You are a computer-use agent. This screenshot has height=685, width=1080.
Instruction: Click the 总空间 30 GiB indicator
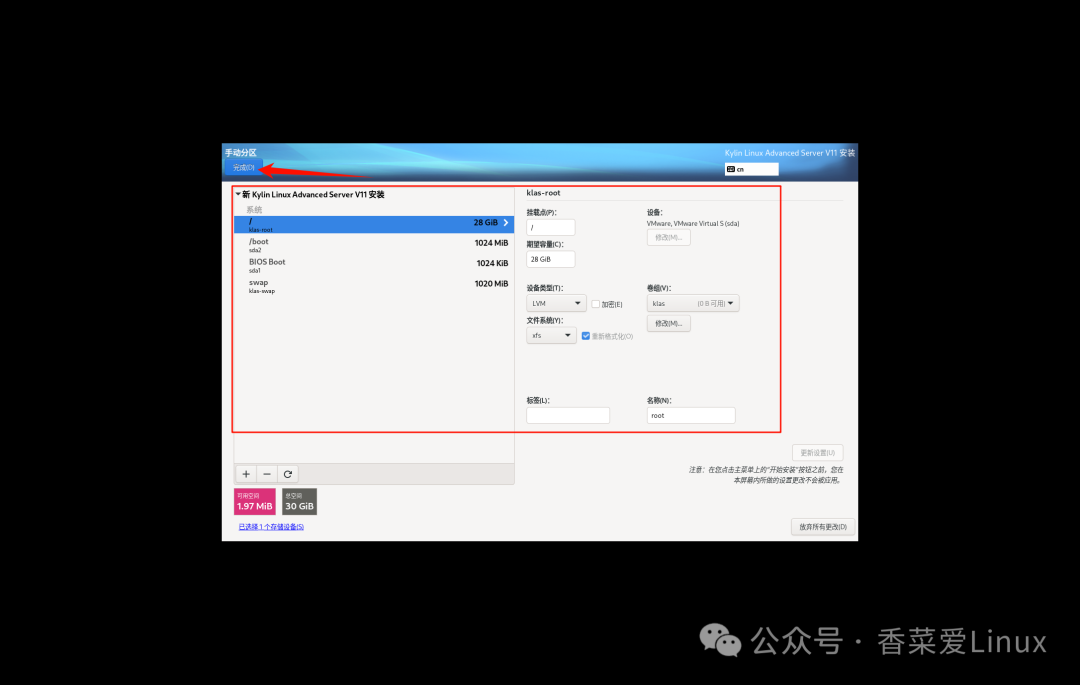[x=299, y=501]
